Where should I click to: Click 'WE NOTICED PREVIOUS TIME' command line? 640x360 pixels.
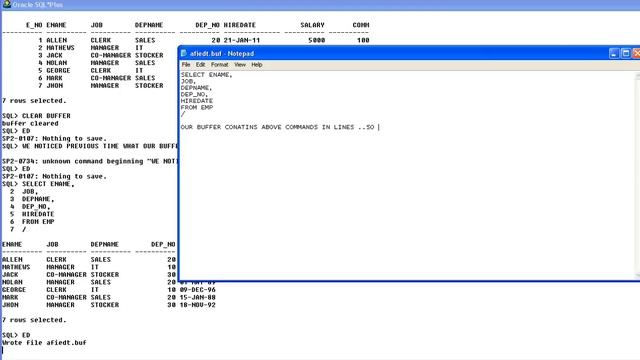90,146
